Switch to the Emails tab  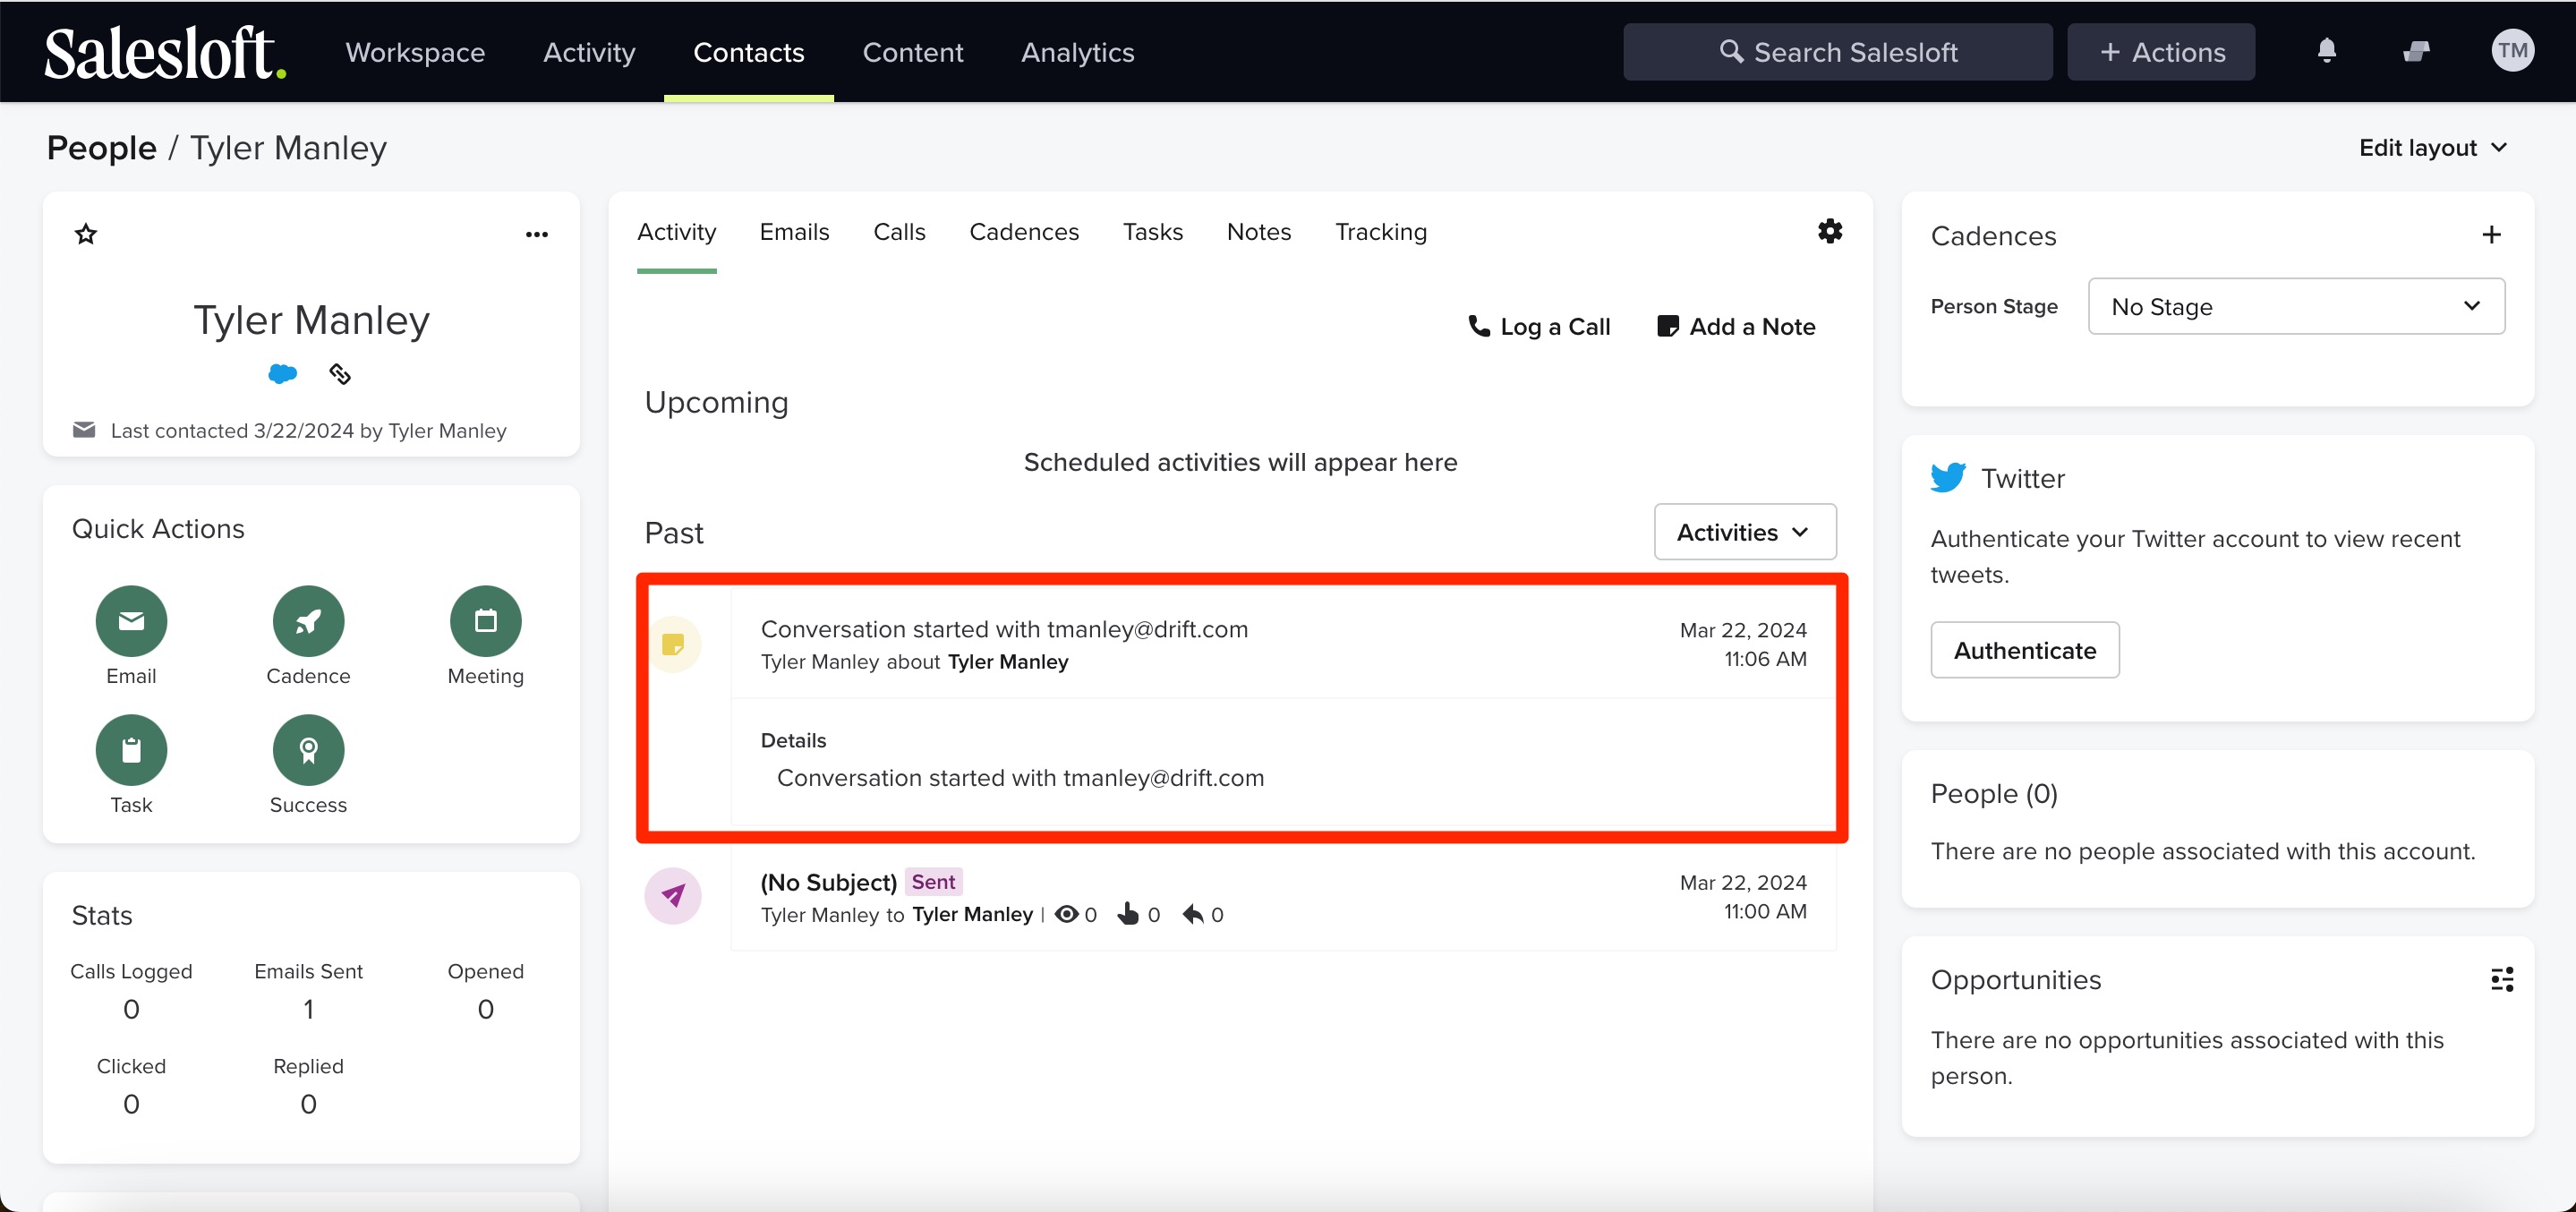(794, 231)
